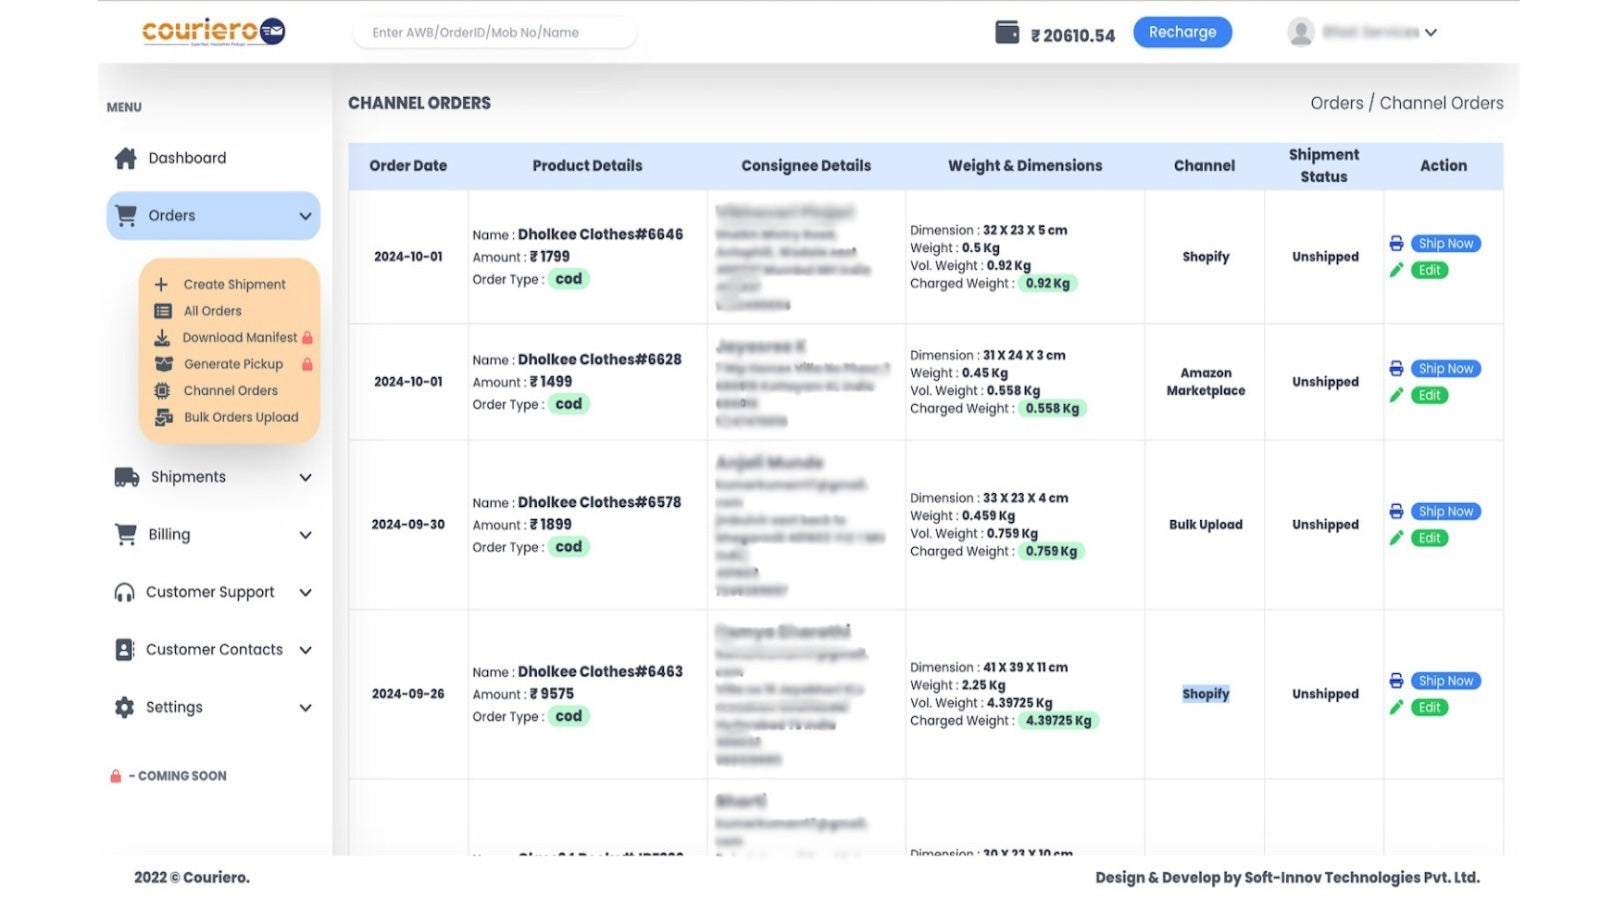Viewport: 1600px width, 900px height.
Task: Click the Customer Contacts icon
Action: (x=125, y=649)
